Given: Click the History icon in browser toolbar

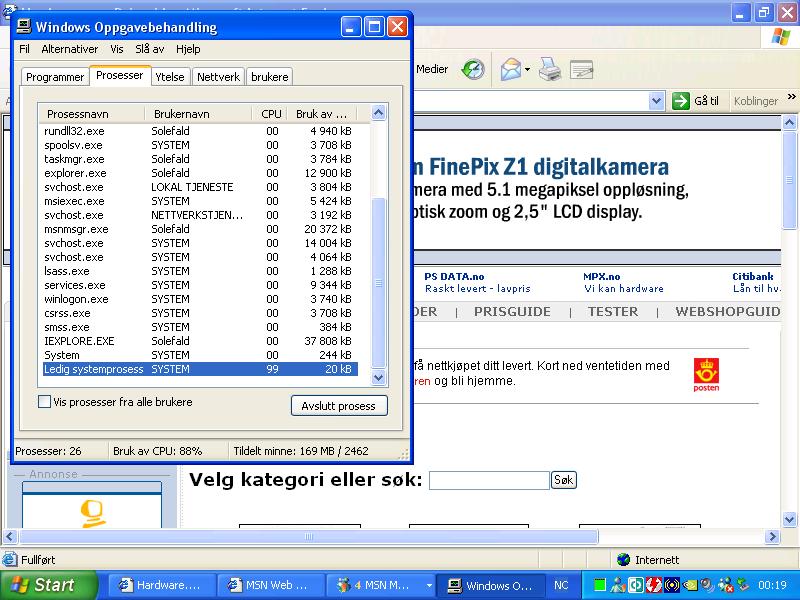Looking at the screenshot, I should click(473, 69).
